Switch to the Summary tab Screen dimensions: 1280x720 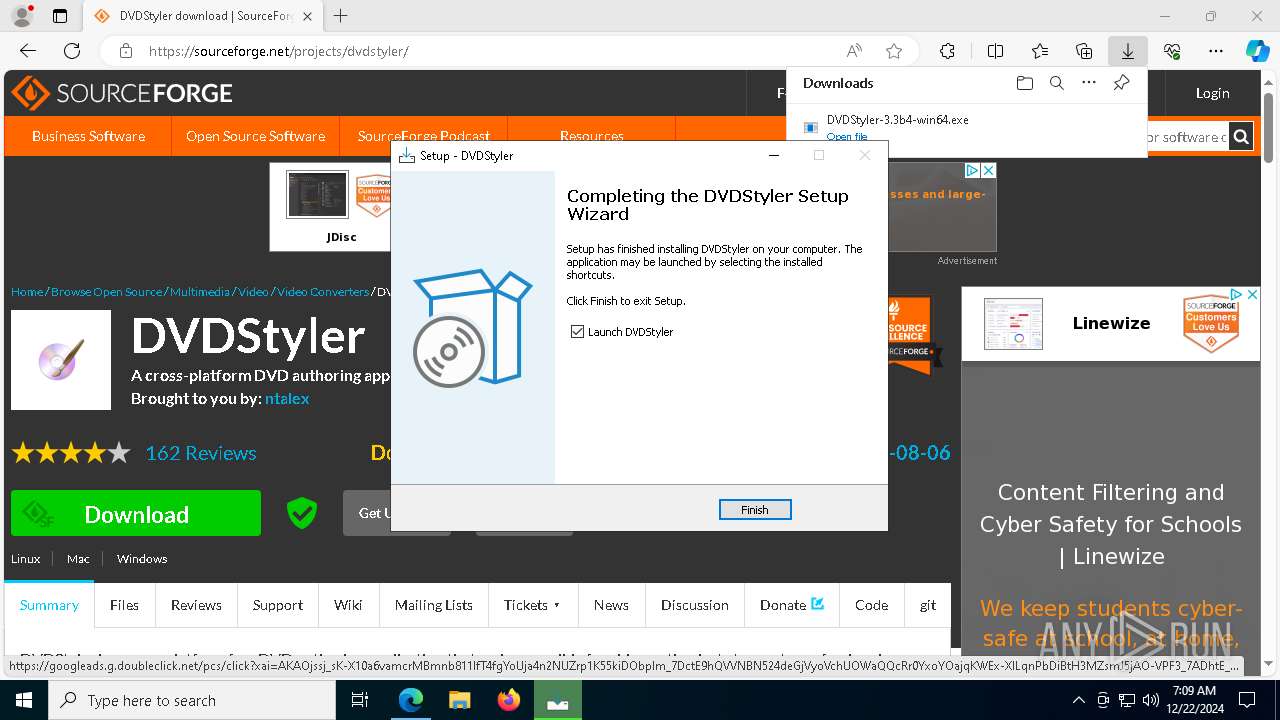pos(49,604)
